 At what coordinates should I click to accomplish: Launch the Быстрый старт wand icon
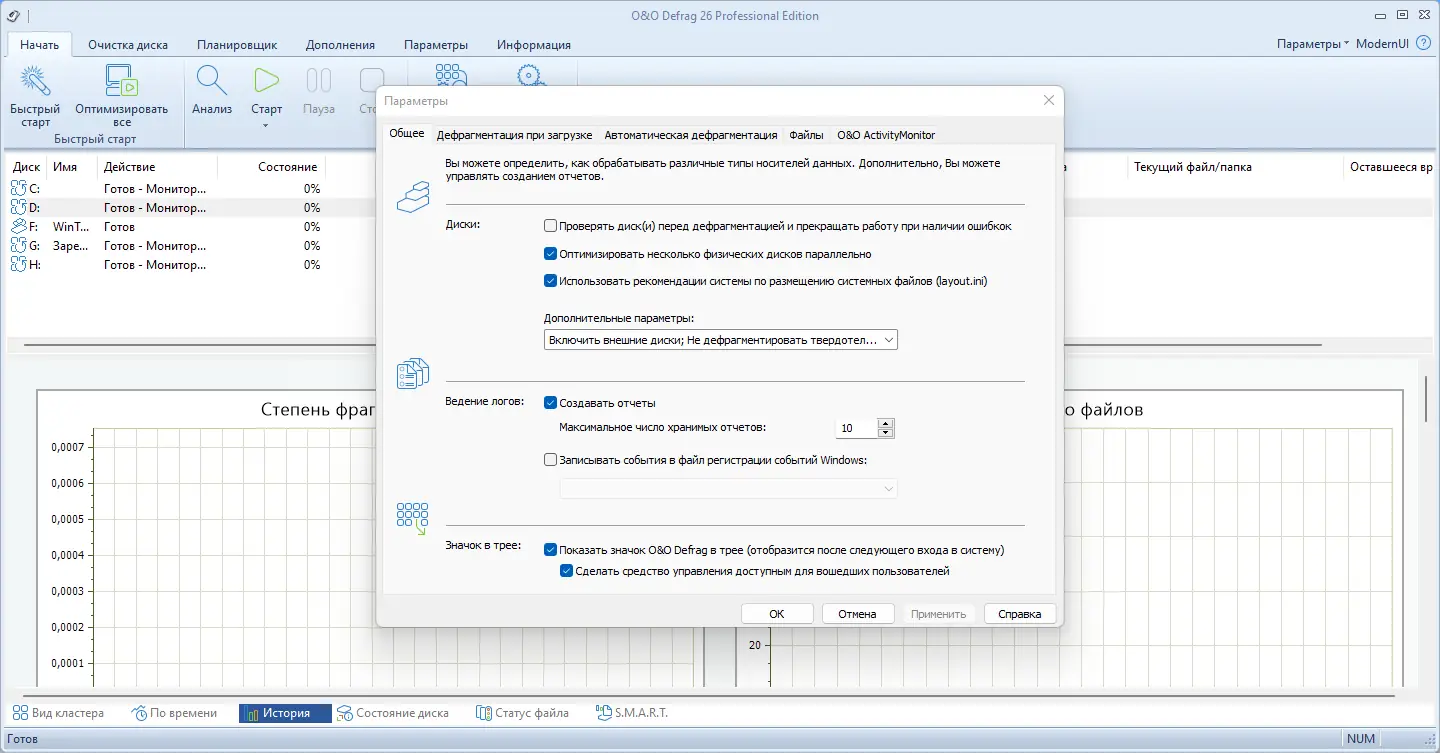pos(35,81)
